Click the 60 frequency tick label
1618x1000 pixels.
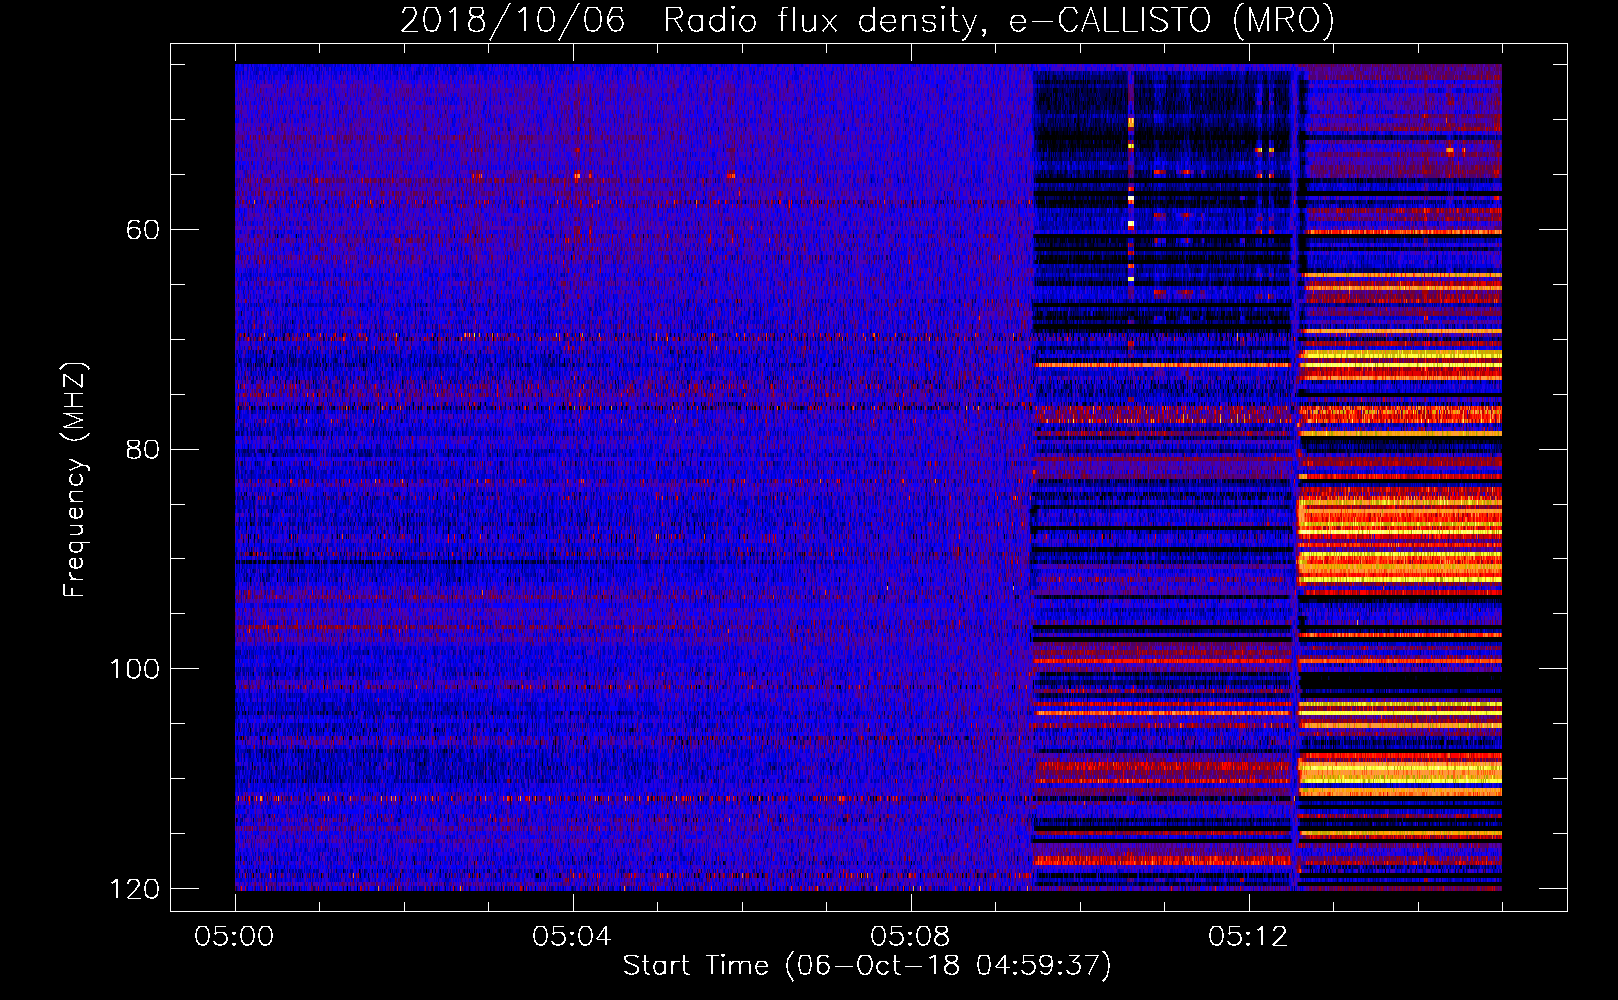click(x=143, y=230)
